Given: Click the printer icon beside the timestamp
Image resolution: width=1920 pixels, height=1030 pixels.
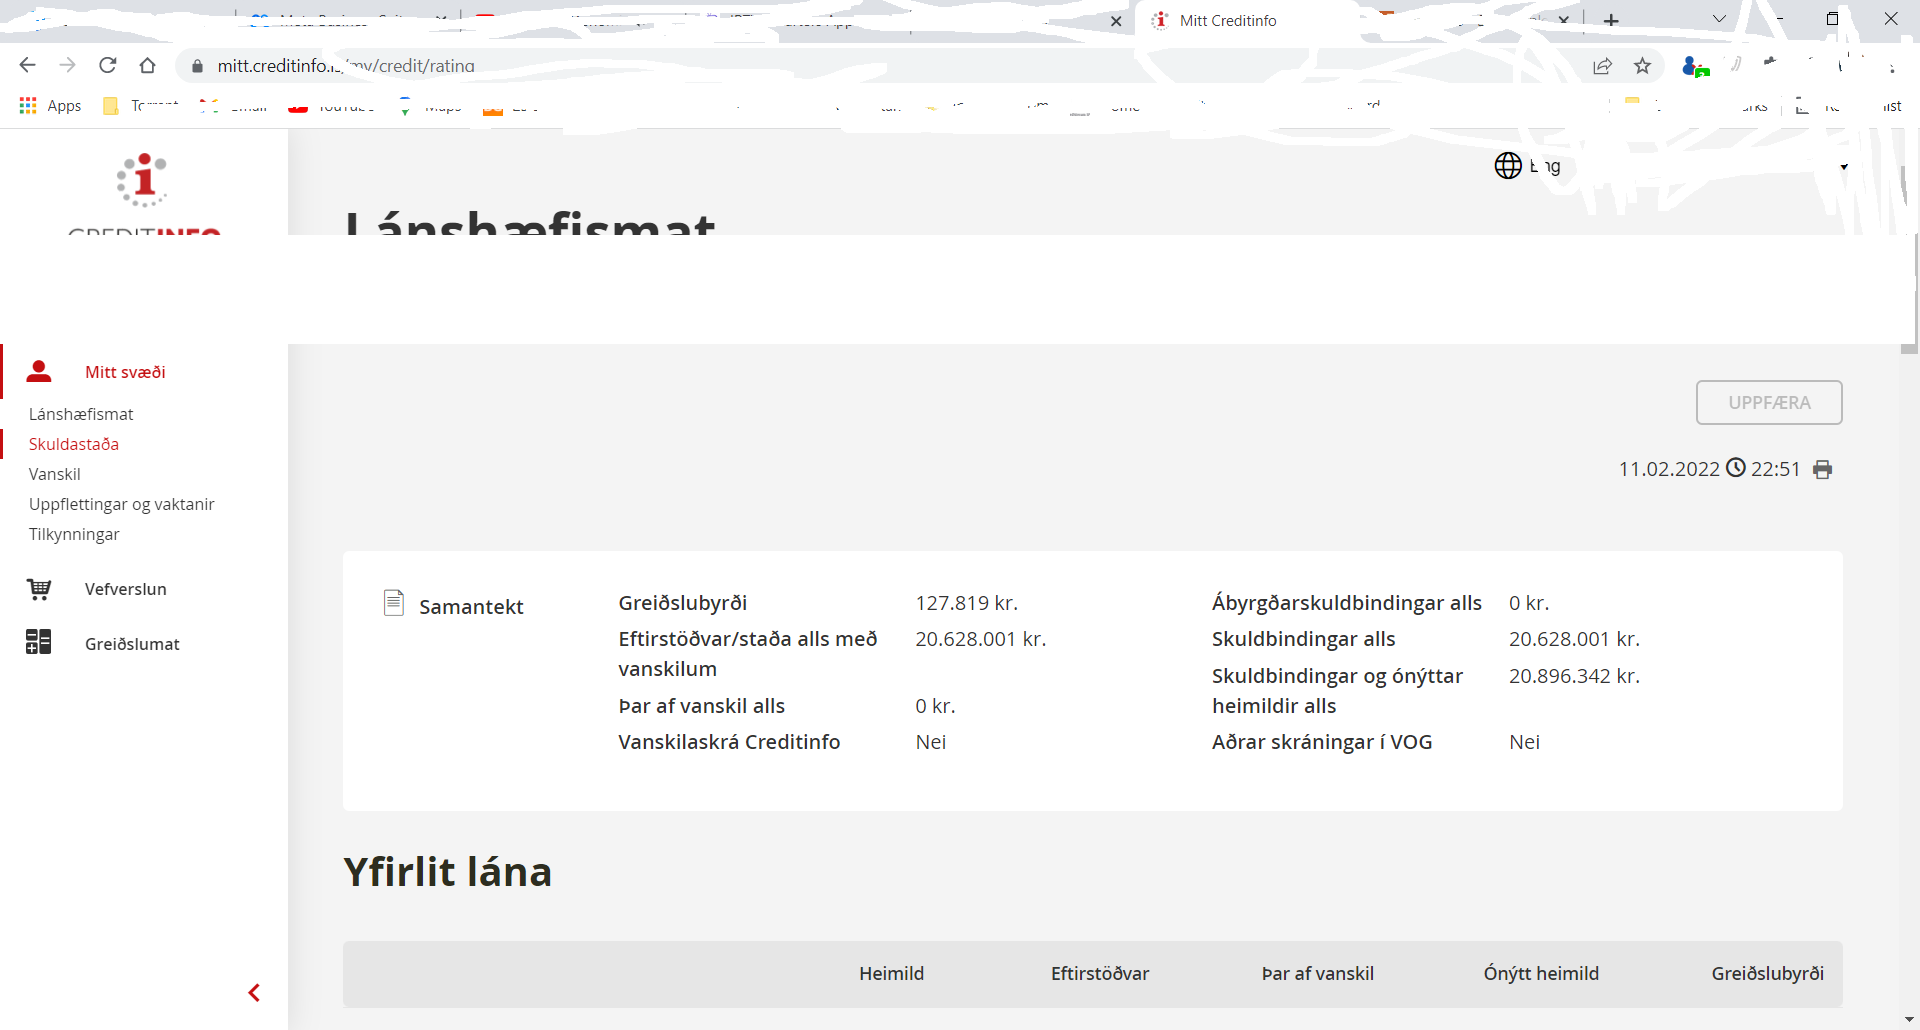Looking at the screenshot, I should tap(1822, 470).
